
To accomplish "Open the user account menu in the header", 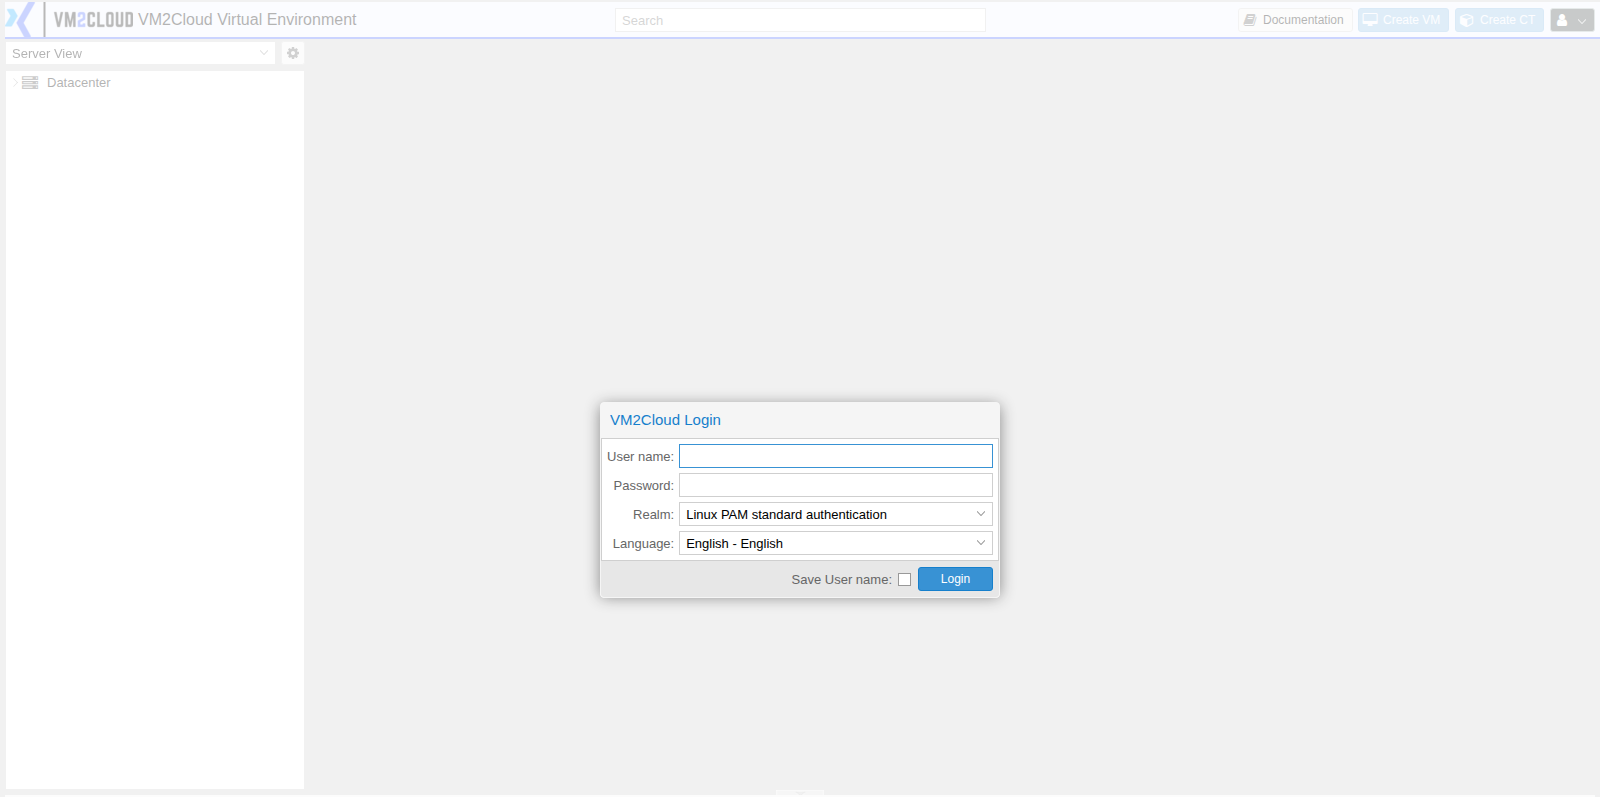I will click(x=1572, y=20).
